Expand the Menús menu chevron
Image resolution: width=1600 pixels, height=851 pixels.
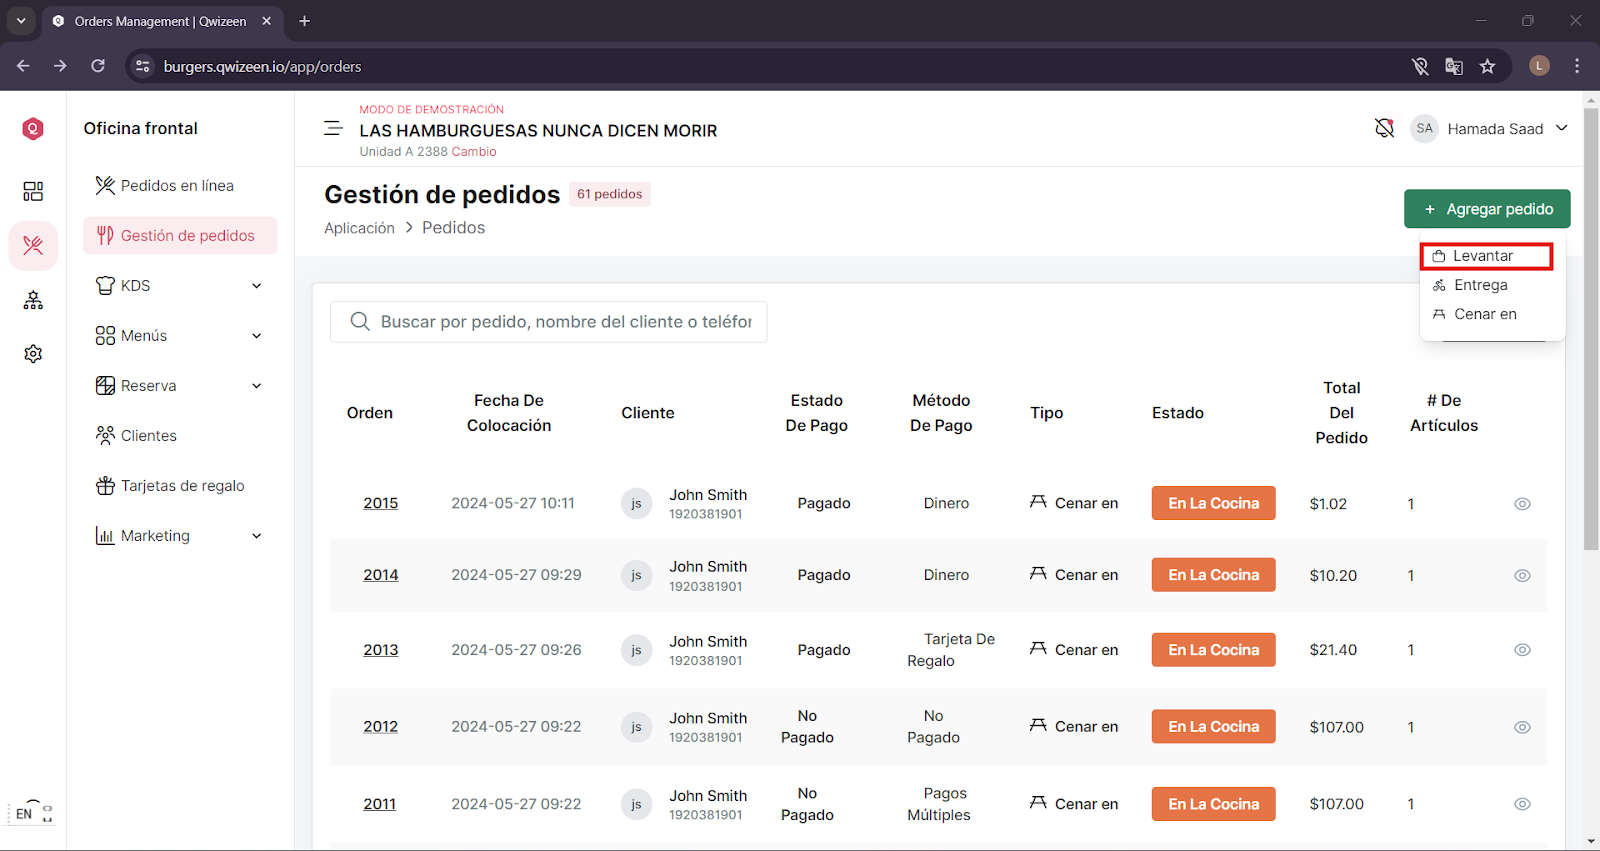click(x=257, y=336)
